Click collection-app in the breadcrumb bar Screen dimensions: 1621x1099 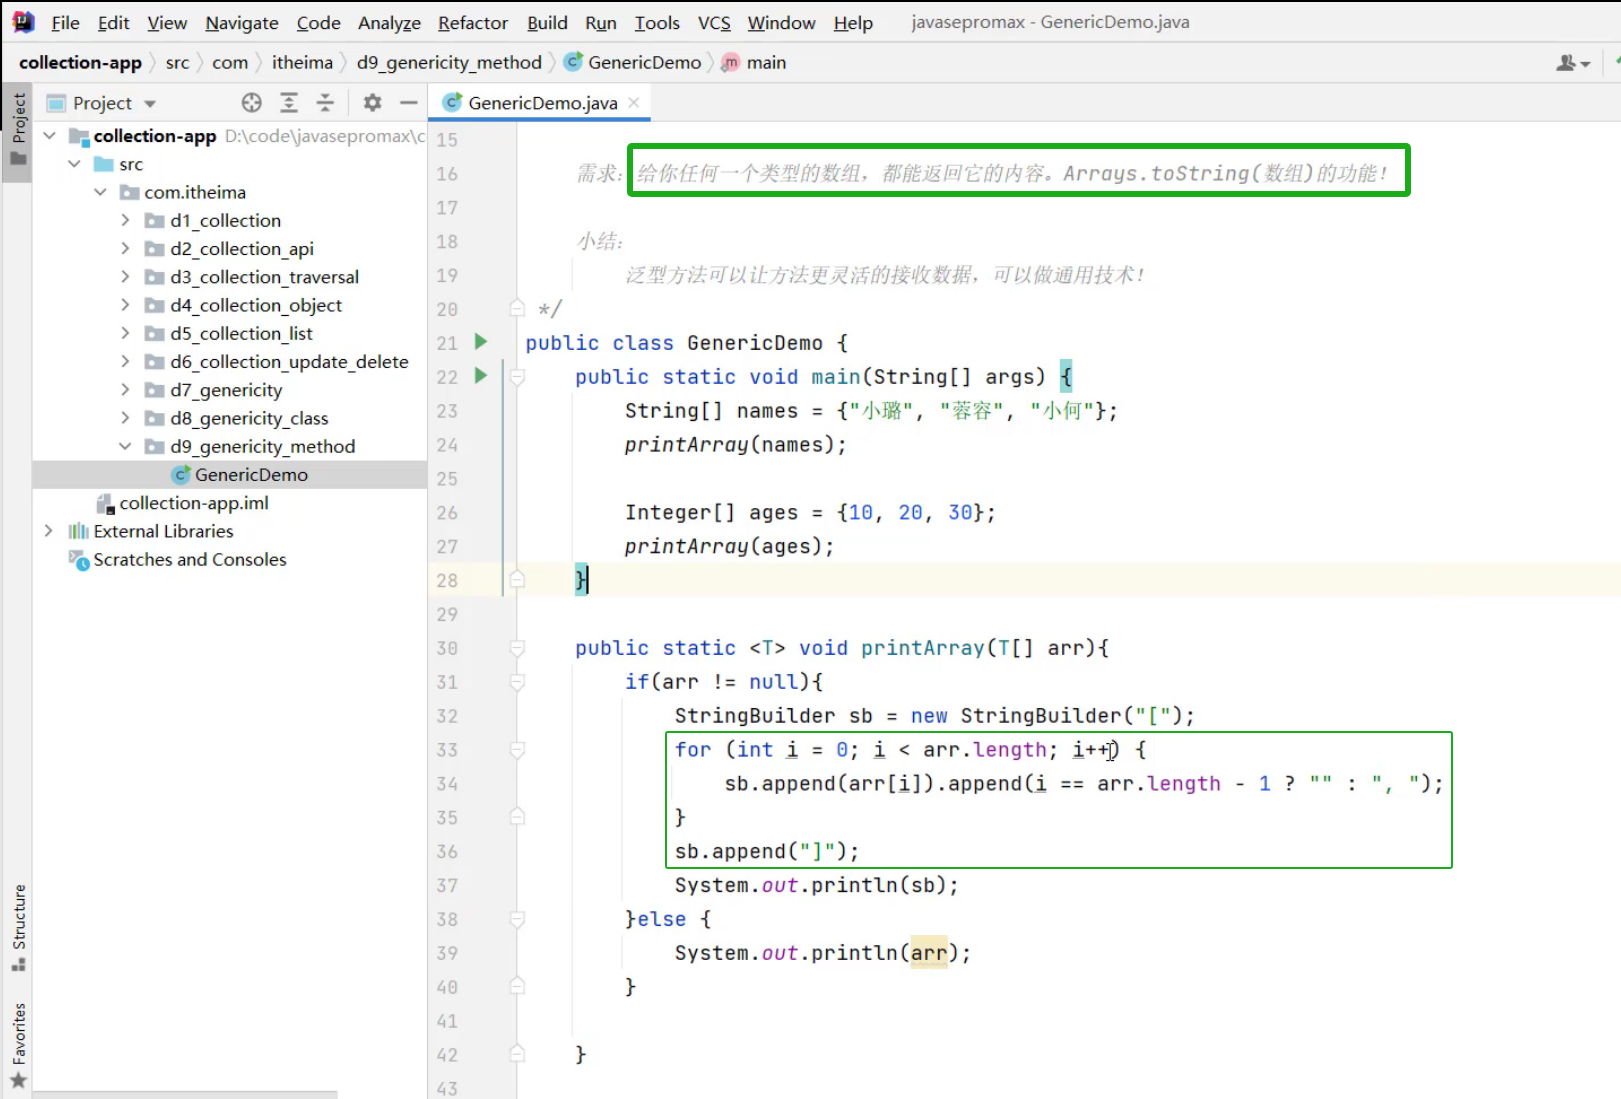pyautogui.click(x=80, y=63)
